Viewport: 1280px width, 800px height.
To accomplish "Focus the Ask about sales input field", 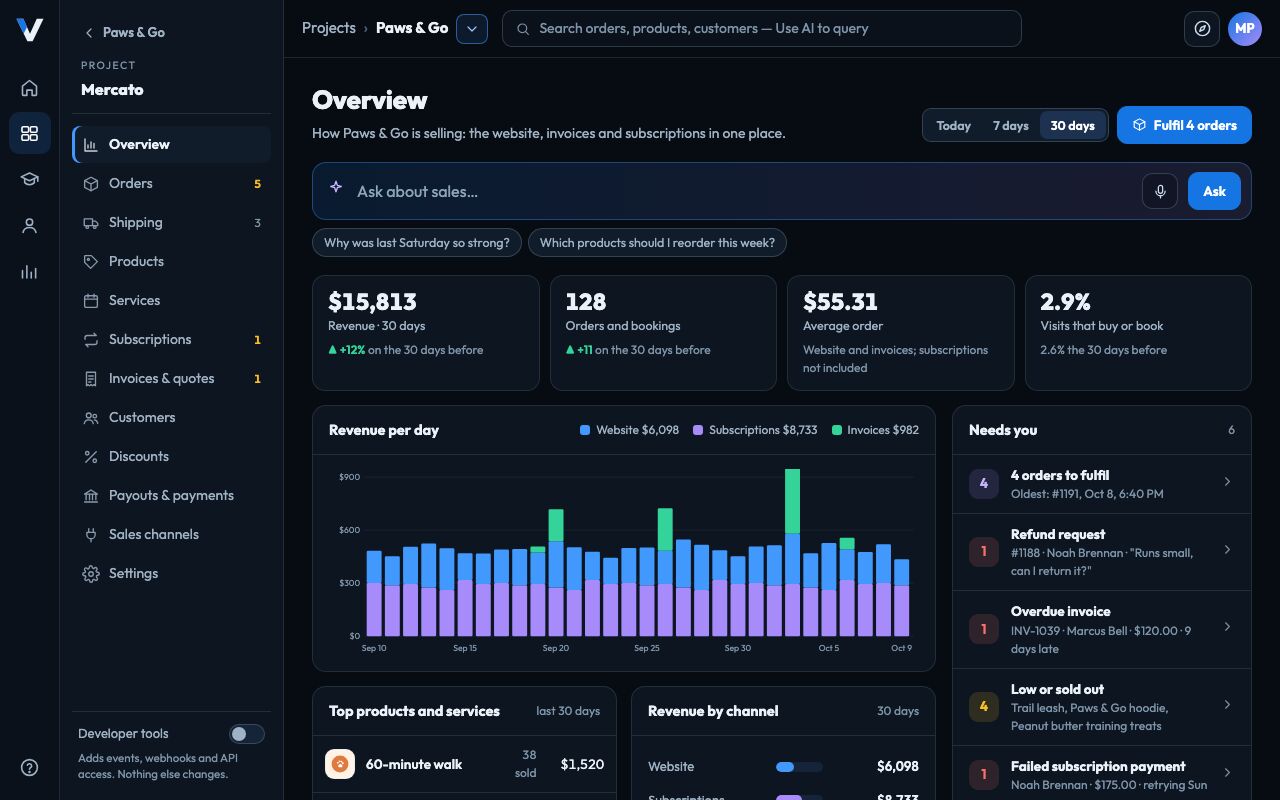I will [742, 191].
